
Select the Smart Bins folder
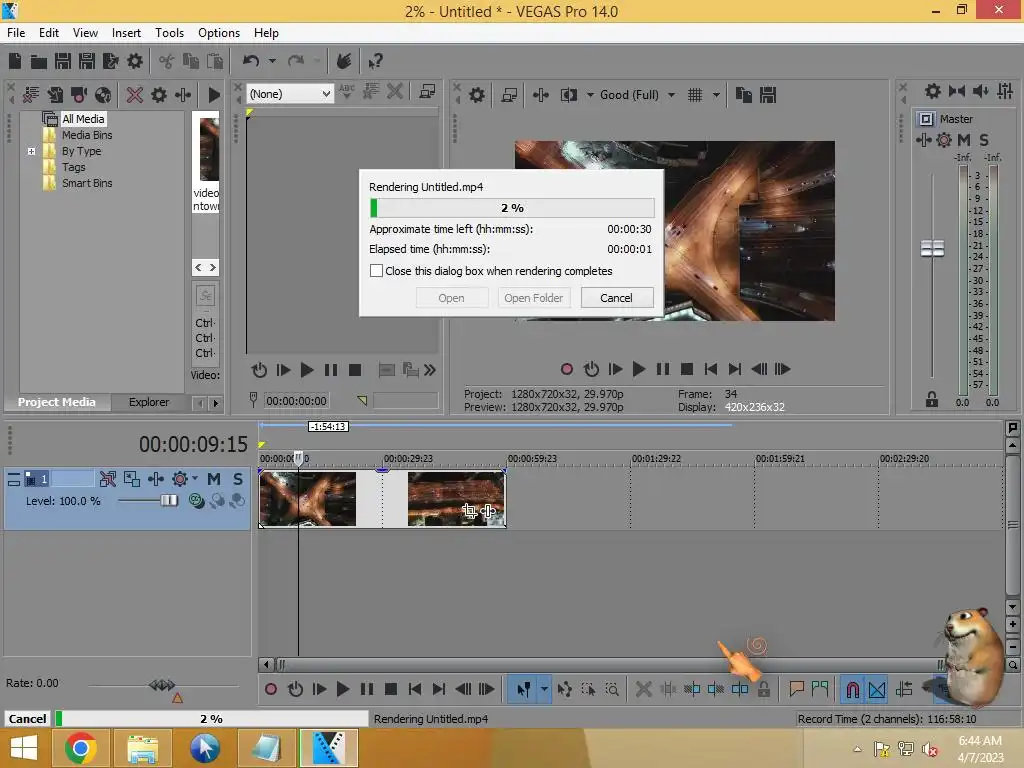click(x=87, y=183)
